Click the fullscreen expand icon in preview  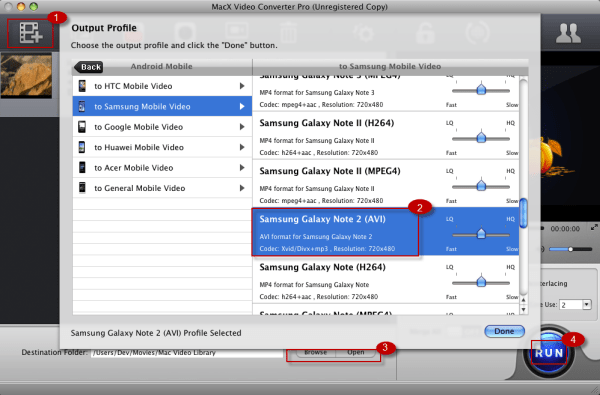pyautogui.click(x=594, y=228)
